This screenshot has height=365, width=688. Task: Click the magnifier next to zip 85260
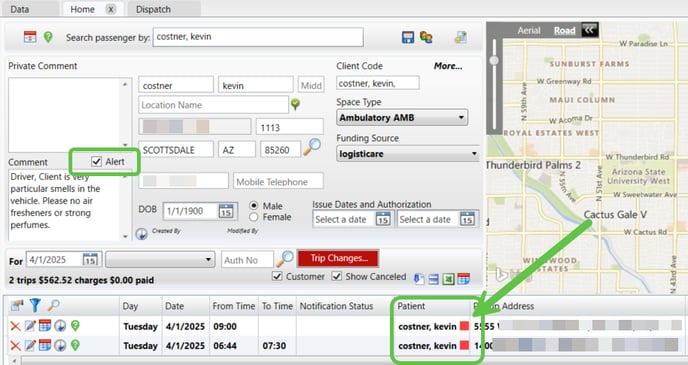coord(312,147)
